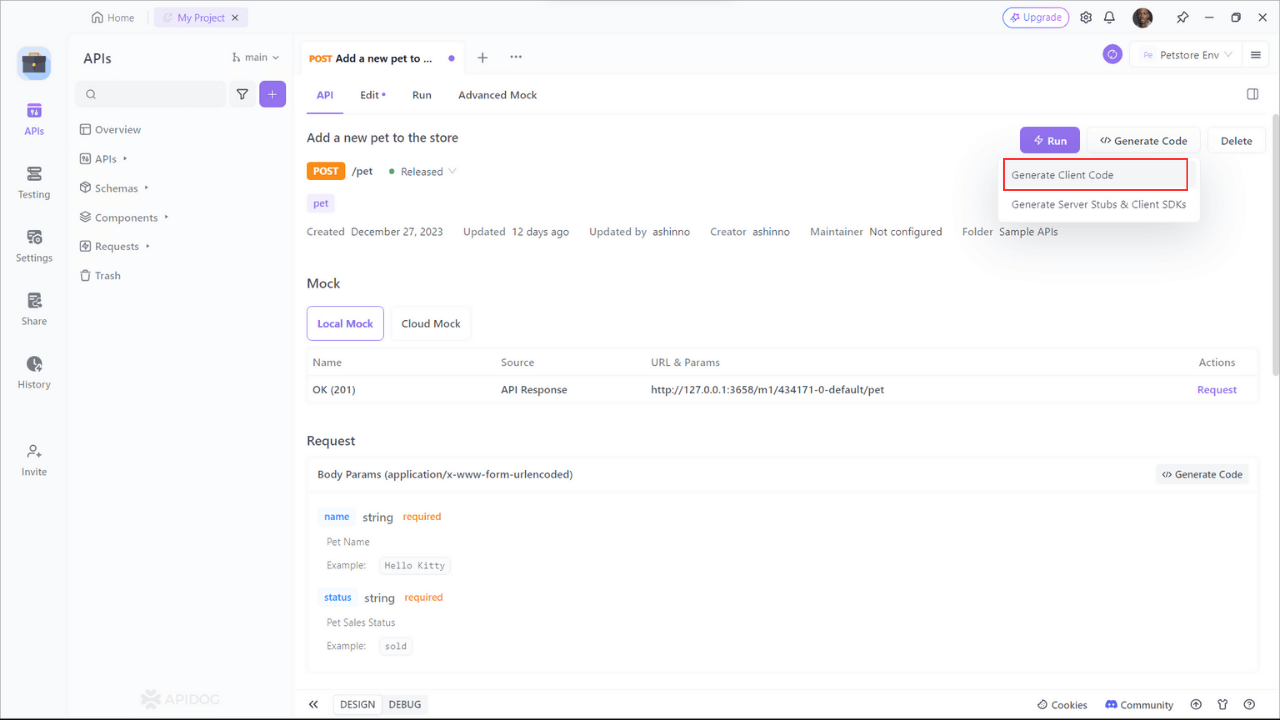Image resolution: width=1280 pixels, height=720 pixels.
Task: Click the mock URL http://127.0.0.1:3658 text
Action: [x=767, y=390]
